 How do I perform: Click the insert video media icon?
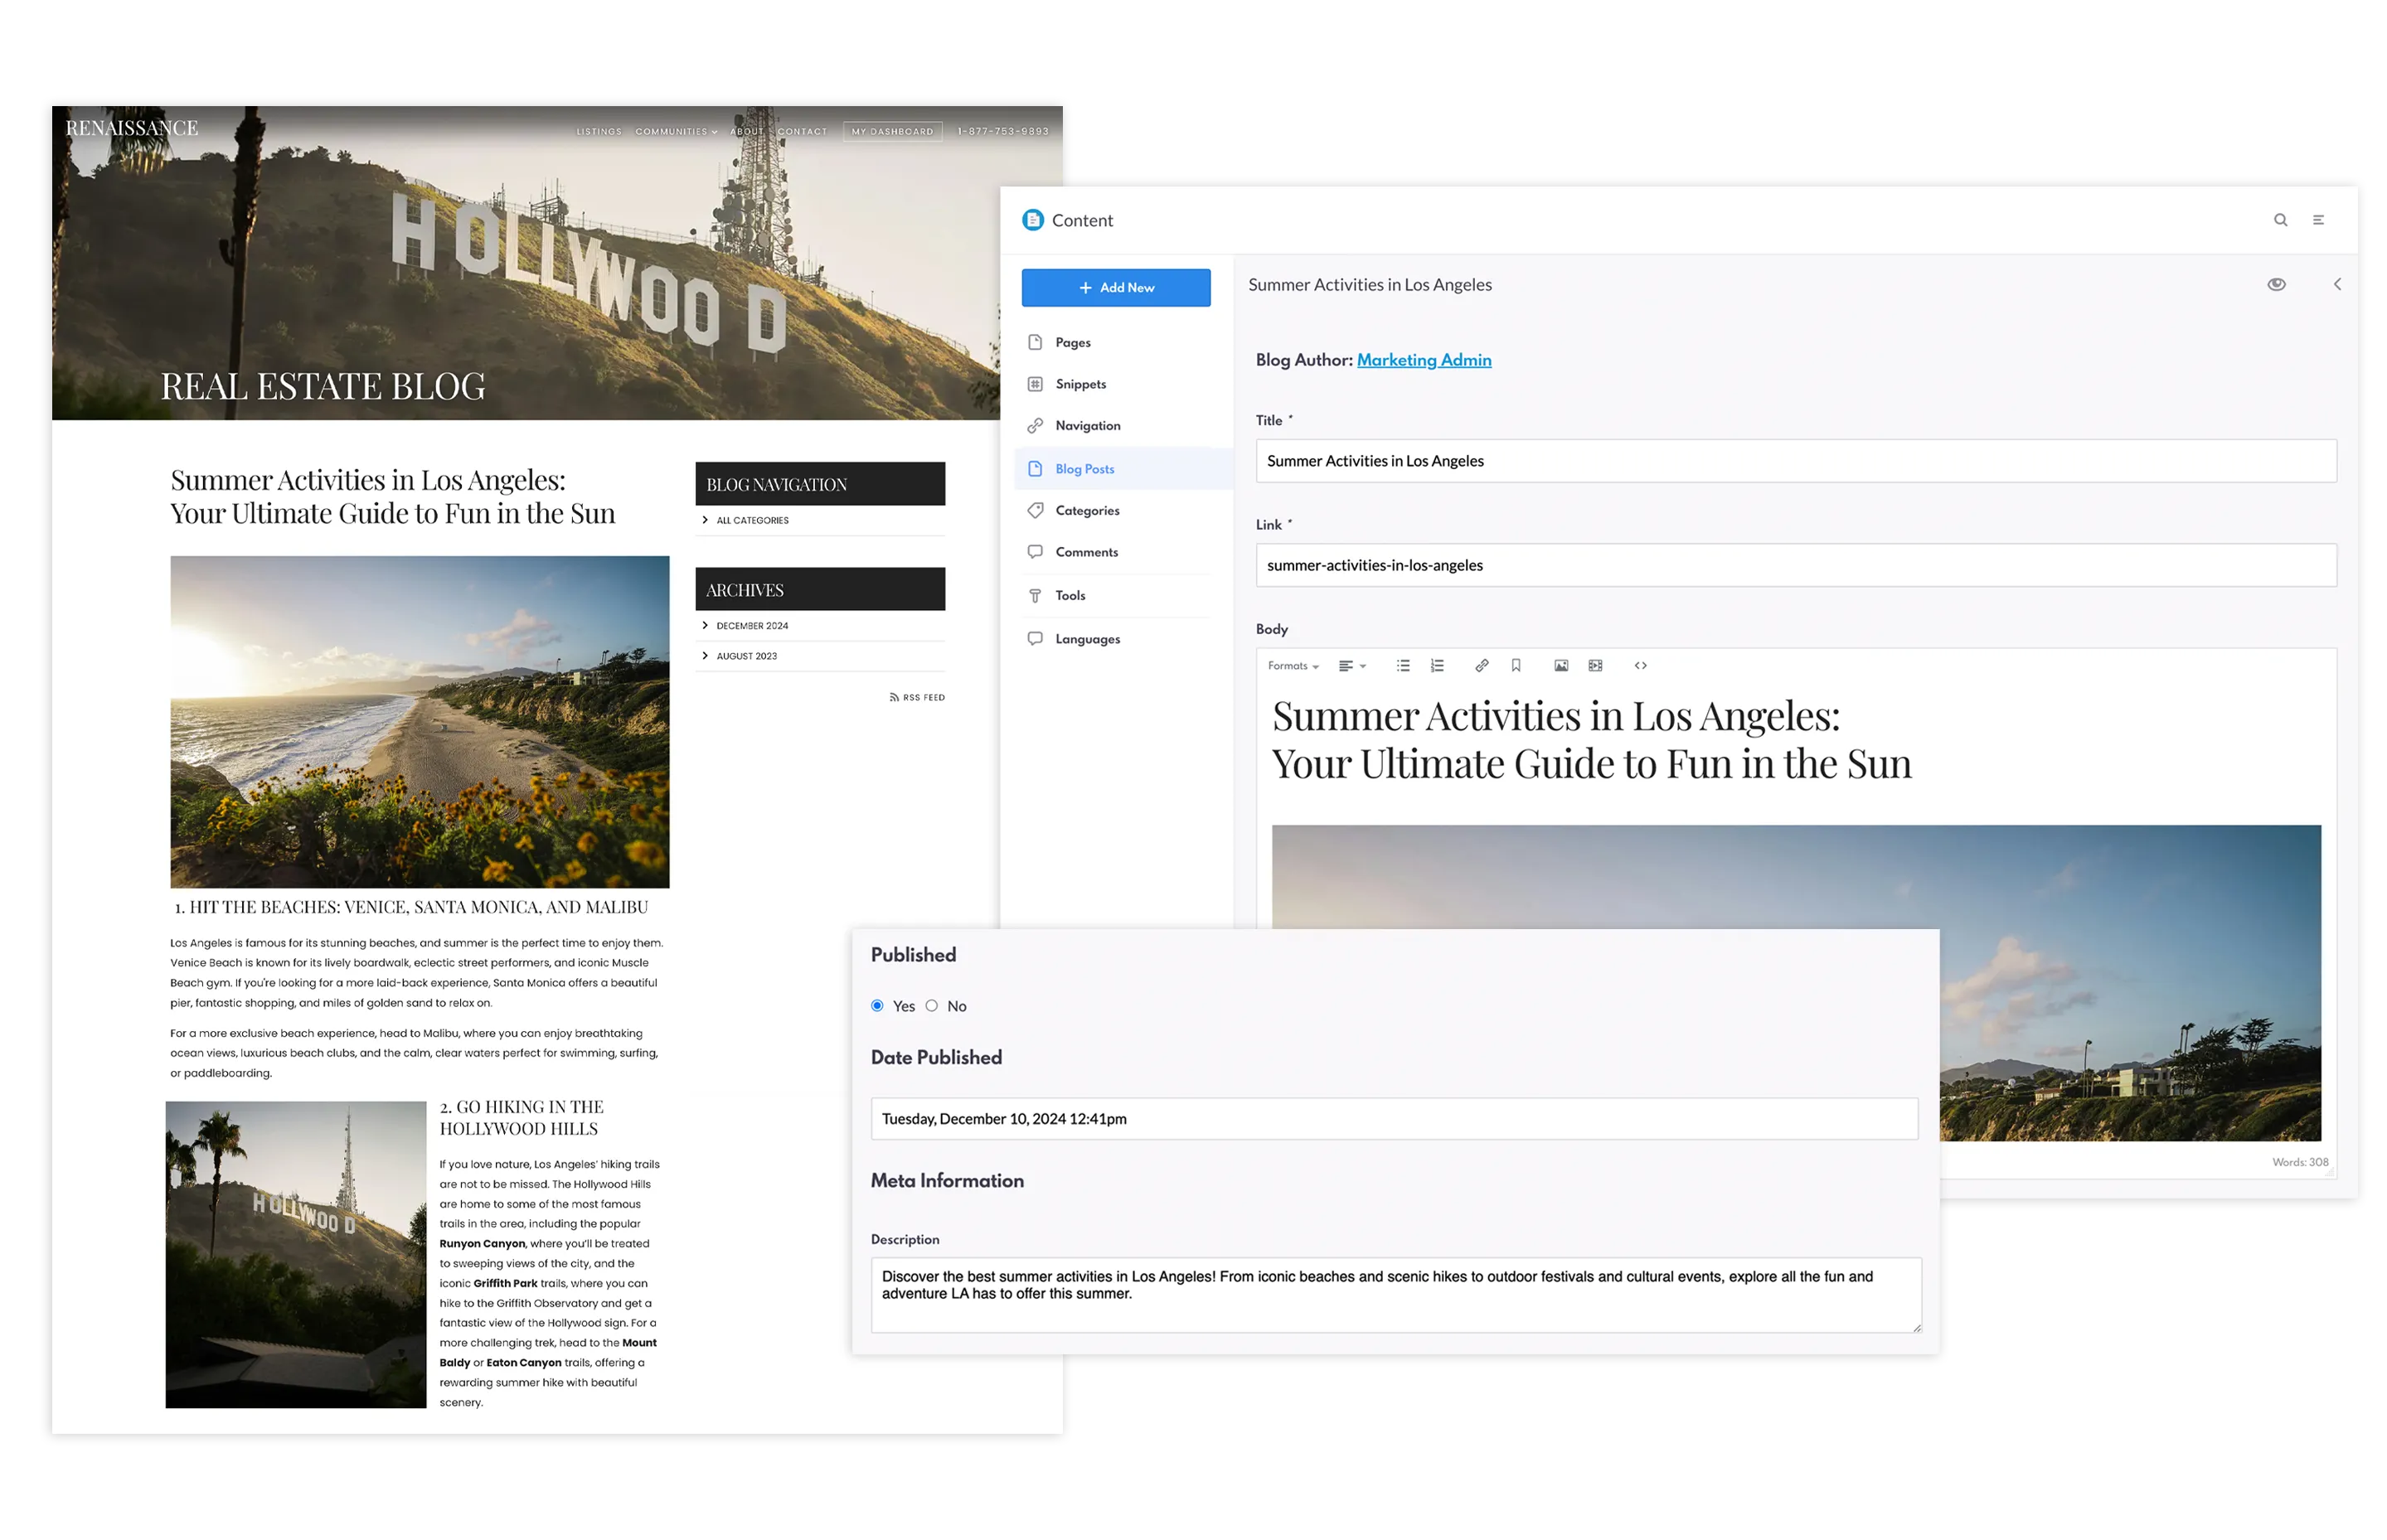1595,666
